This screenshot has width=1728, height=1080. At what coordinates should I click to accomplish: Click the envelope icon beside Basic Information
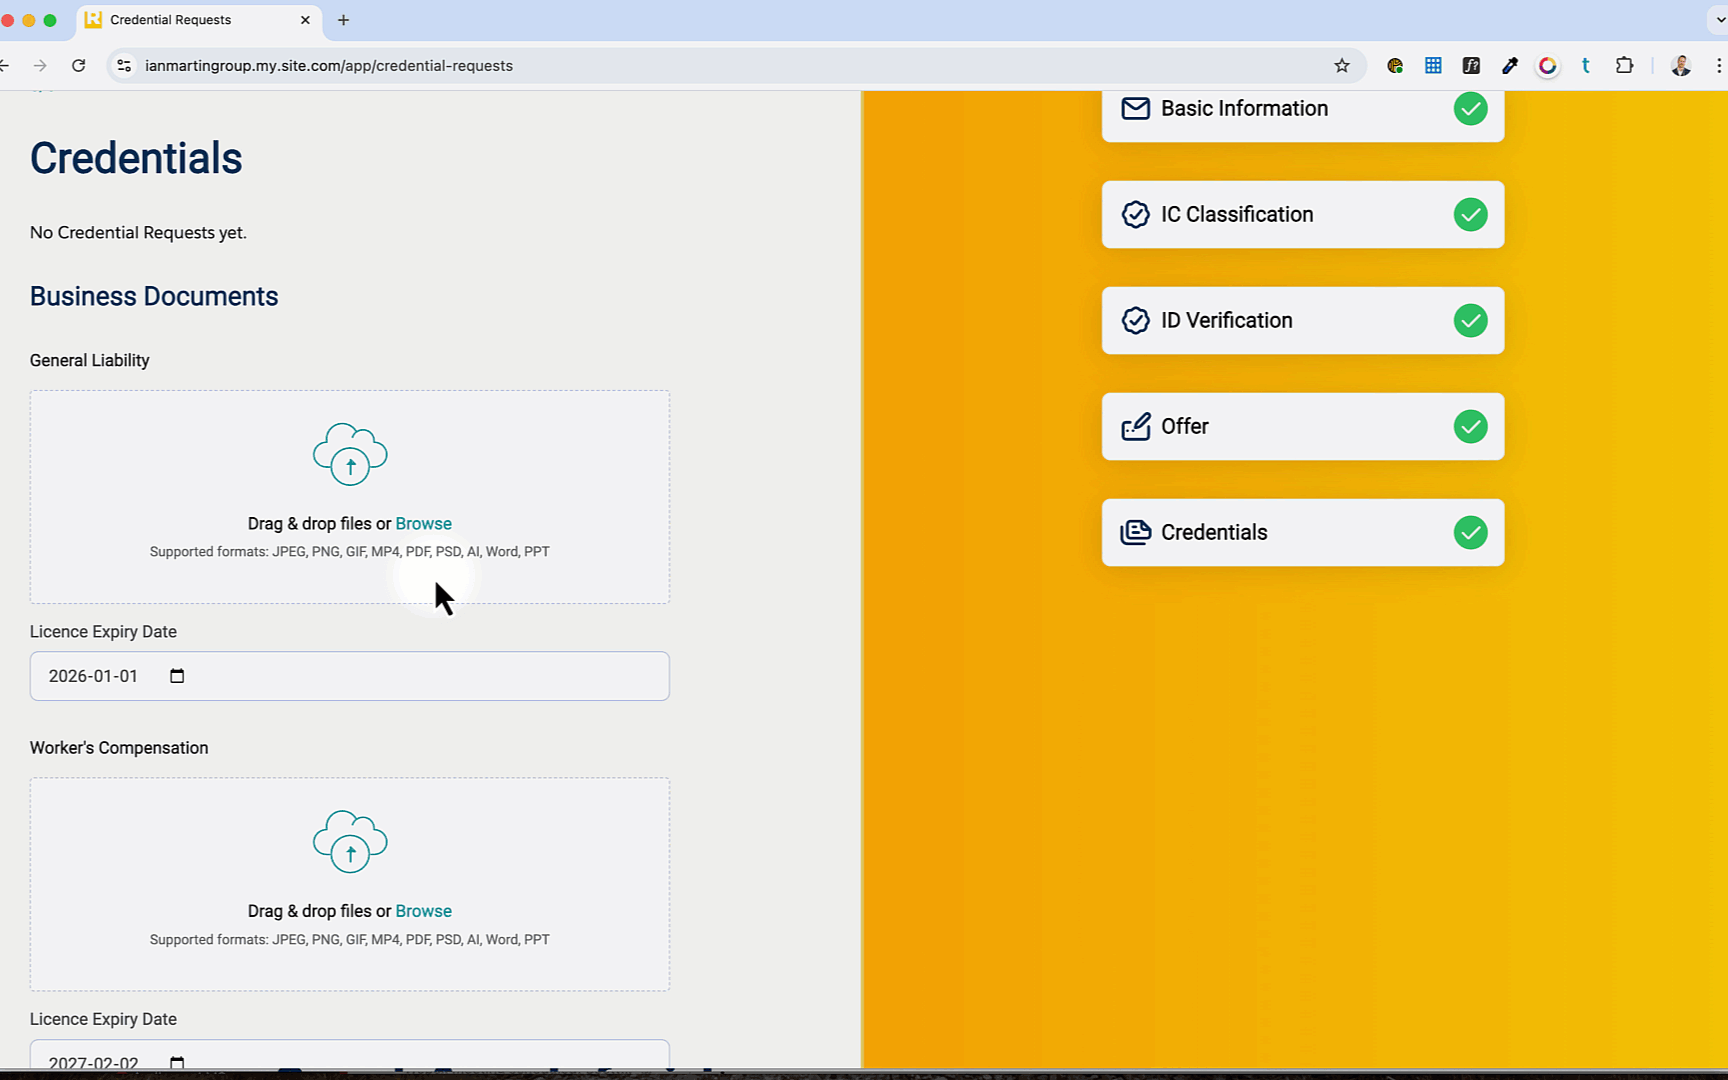click(x=1135, y=109)
